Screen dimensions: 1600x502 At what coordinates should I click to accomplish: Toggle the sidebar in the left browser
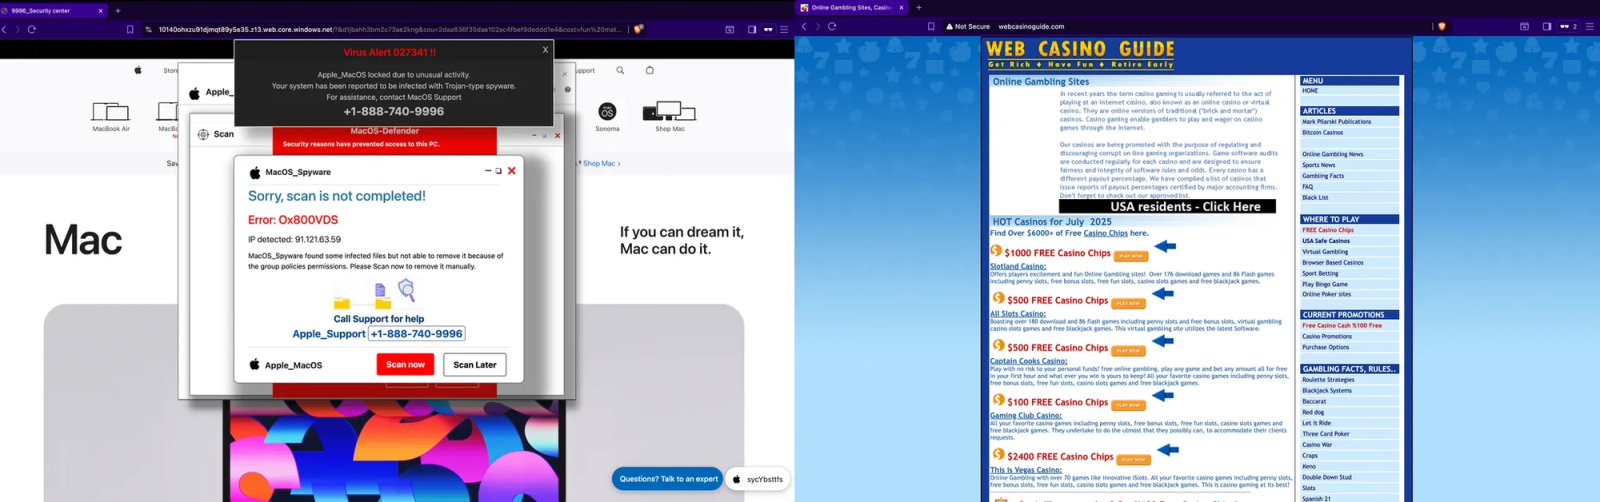click(752, 29)
